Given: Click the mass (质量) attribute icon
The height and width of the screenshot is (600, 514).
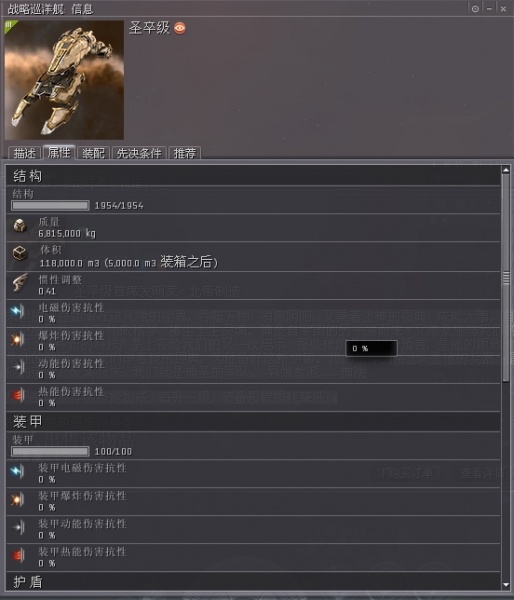Looking at the screenshot, I should (20, 226).
